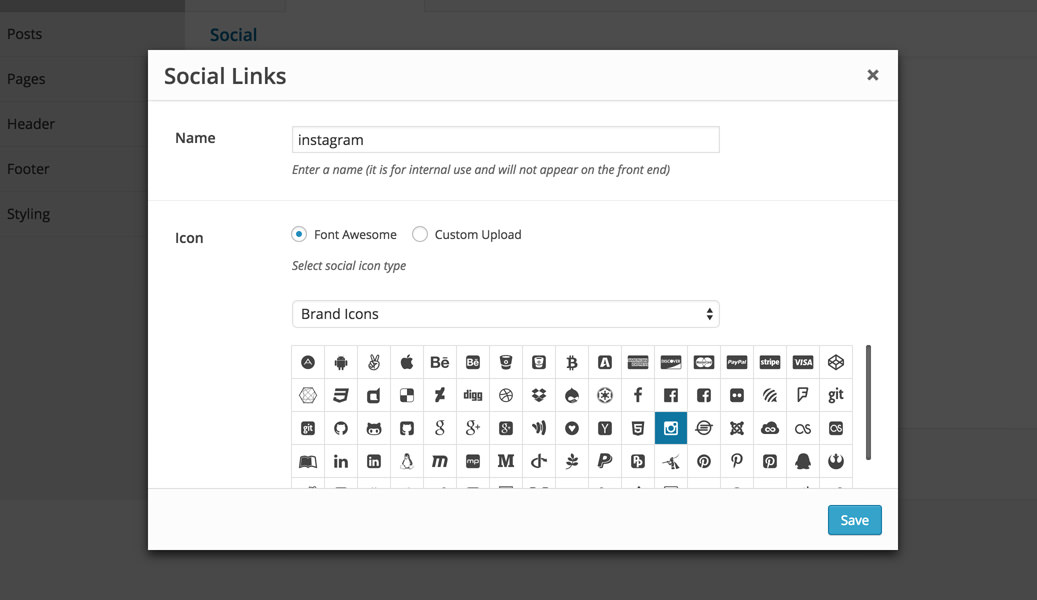The image size is (1037, 600).
Task: Select the QQ penguin icon
Action: 803,461
